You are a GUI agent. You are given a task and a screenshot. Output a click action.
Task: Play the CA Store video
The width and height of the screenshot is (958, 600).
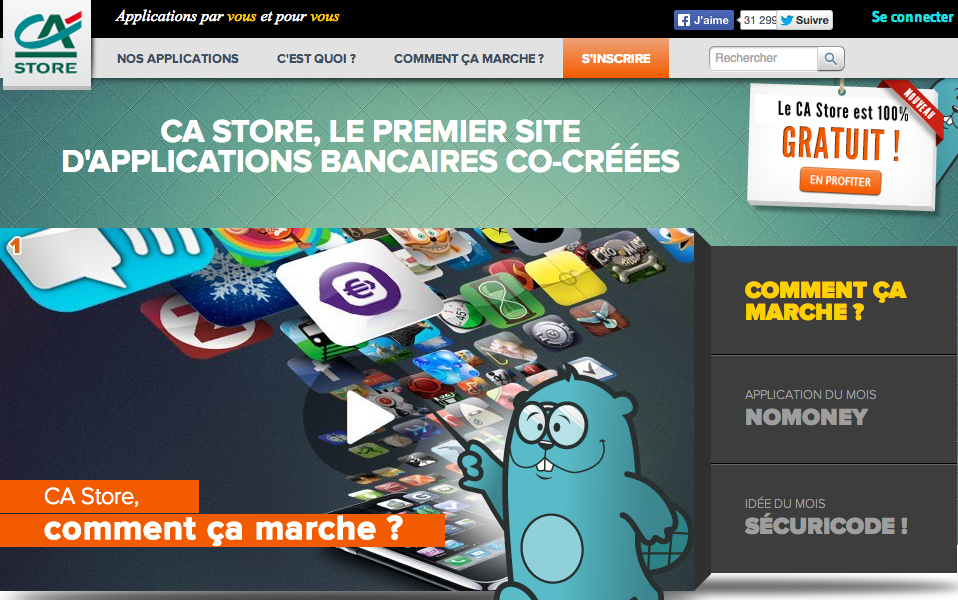click(x=367, y=417)
